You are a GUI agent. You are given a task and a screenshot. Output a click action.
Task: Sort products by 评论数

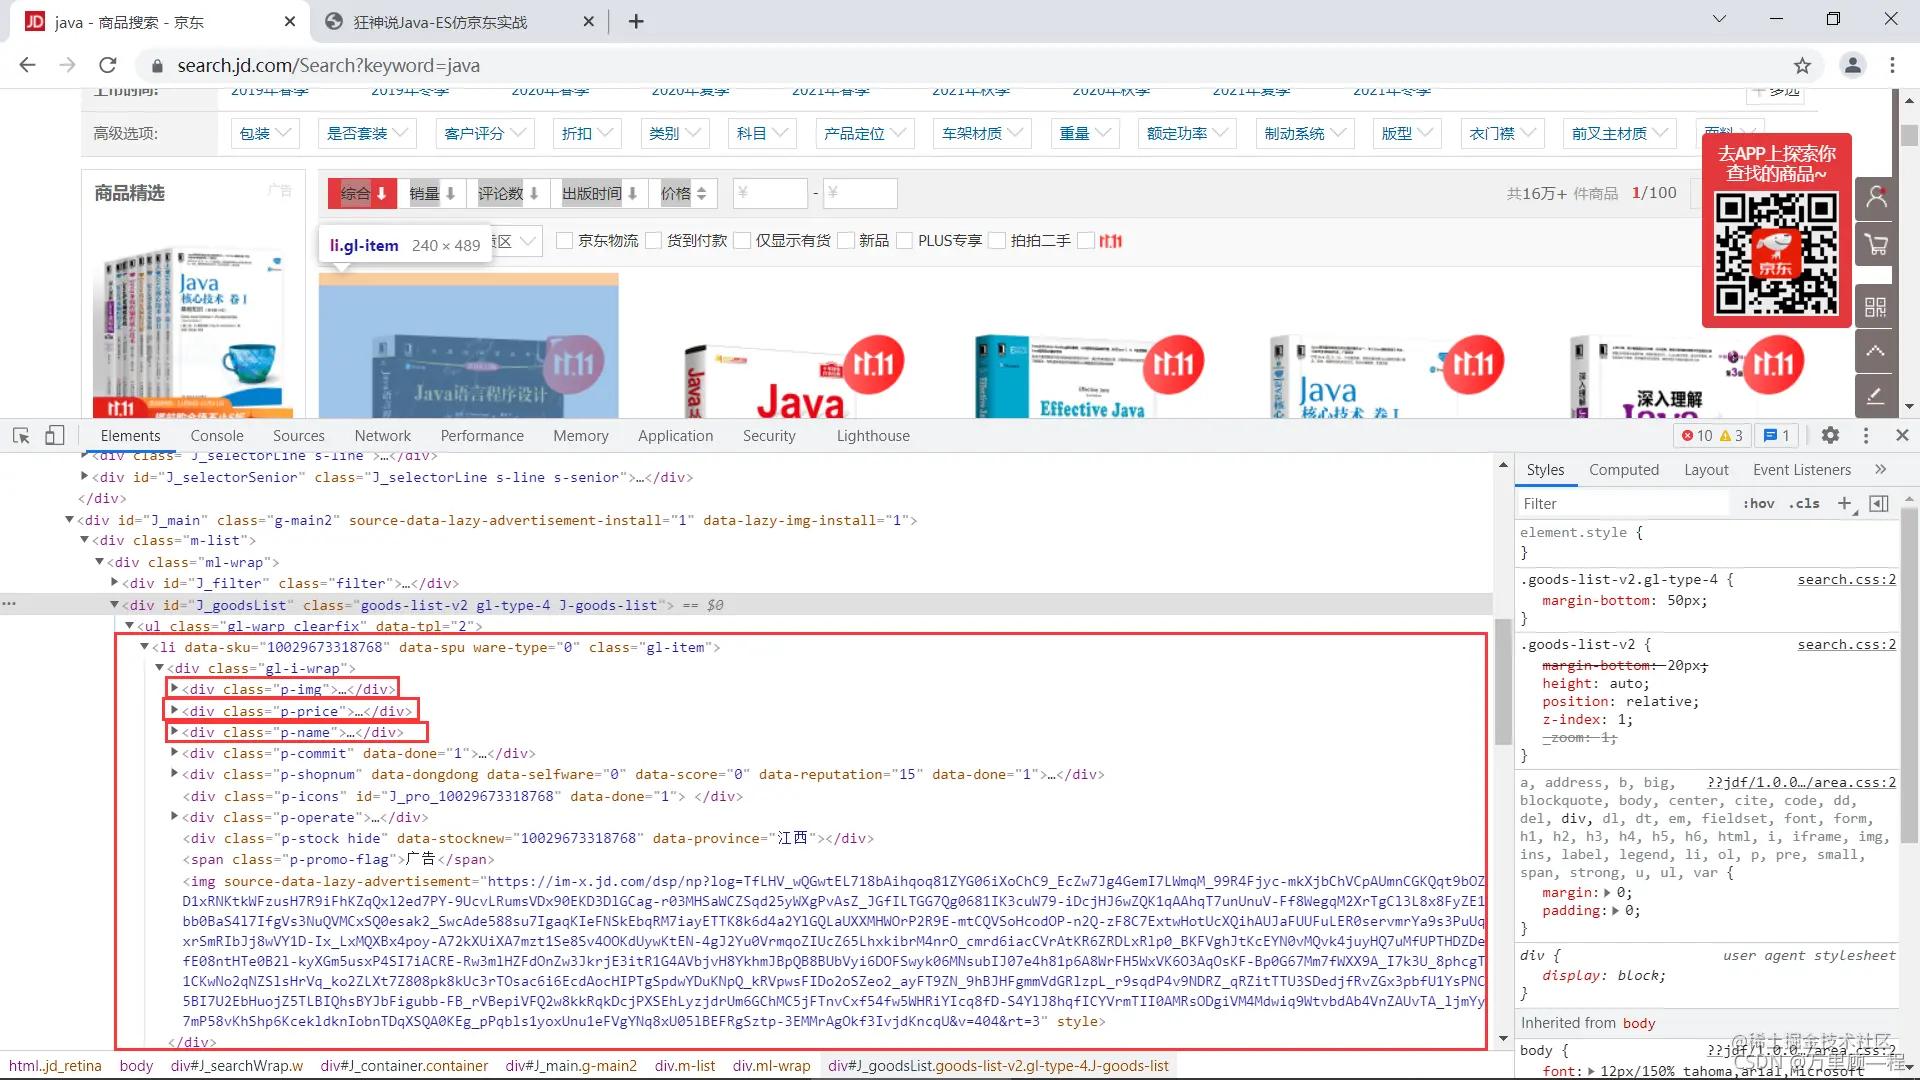pos(508,193)
